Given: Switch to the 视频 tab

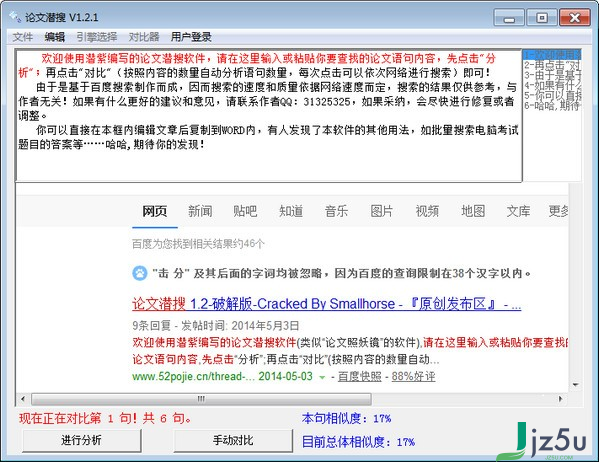Looking at the screenshot, I should [x=427, y=211].
